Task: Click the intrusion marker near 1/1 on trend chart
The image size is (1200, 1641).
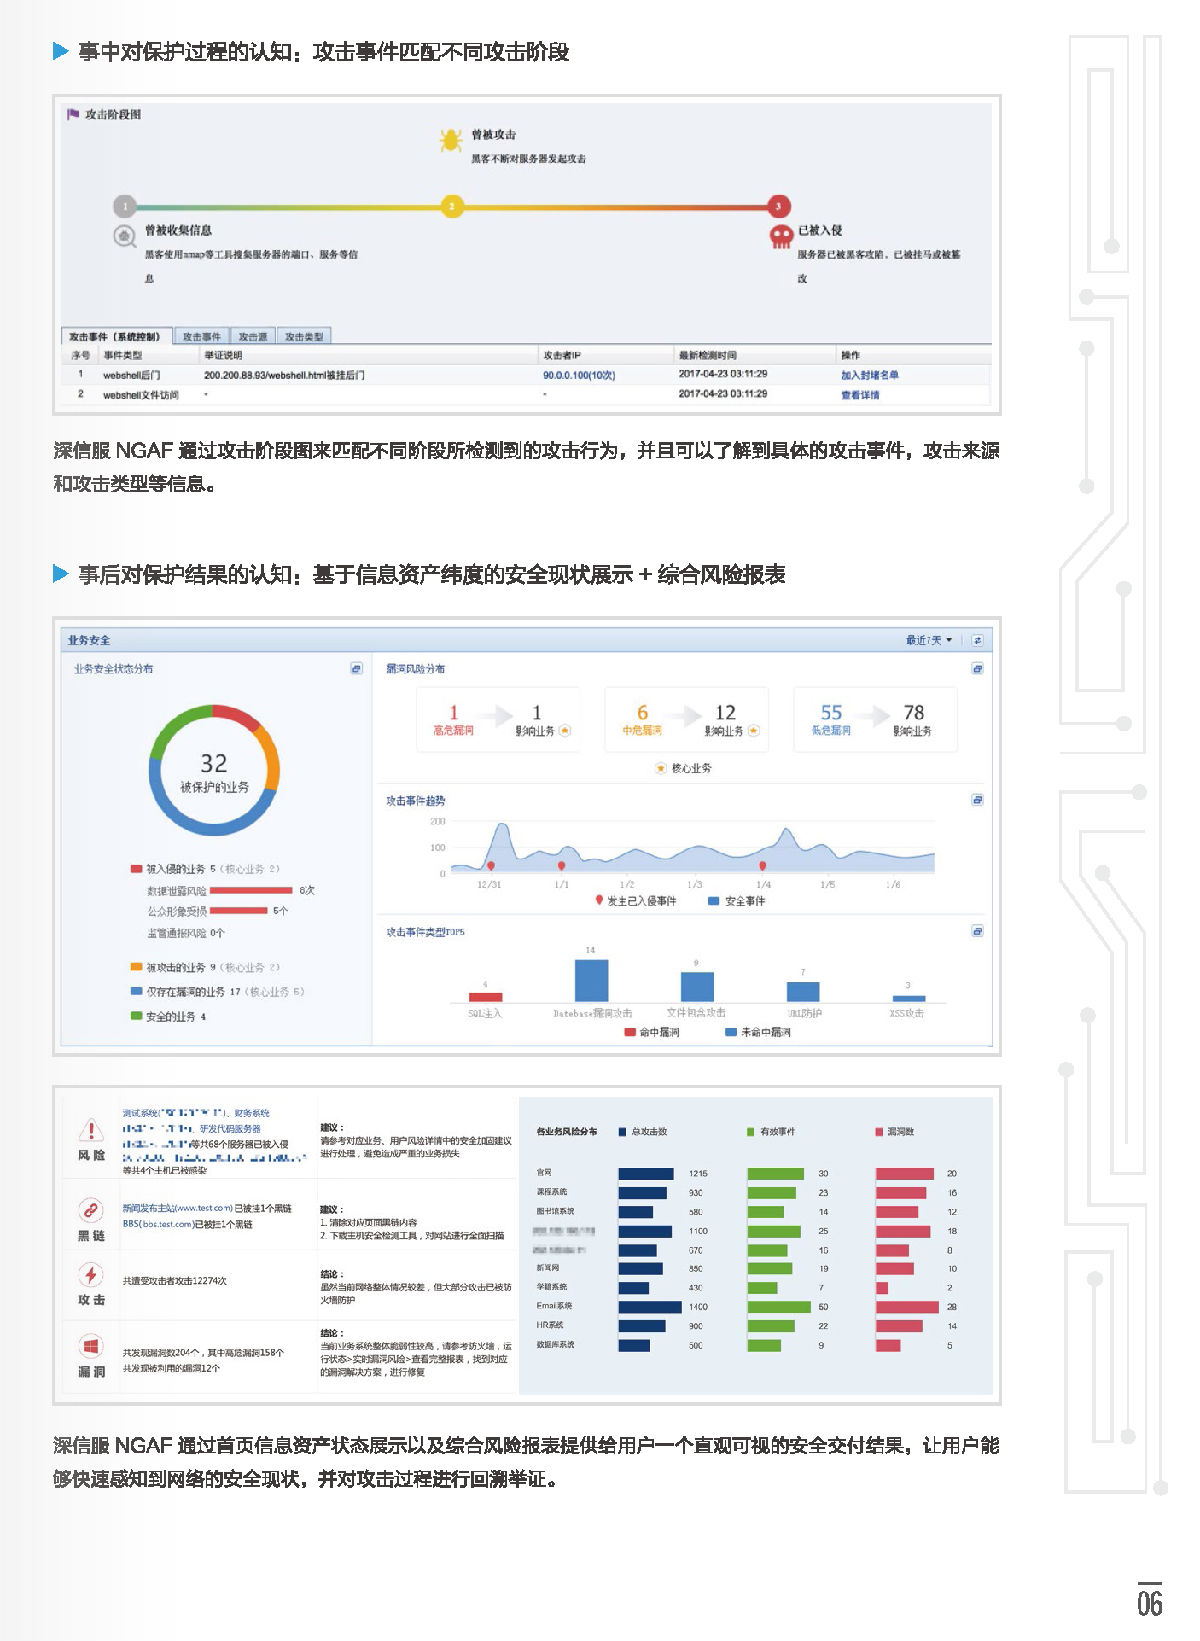Action: click(x=562, y=866)
